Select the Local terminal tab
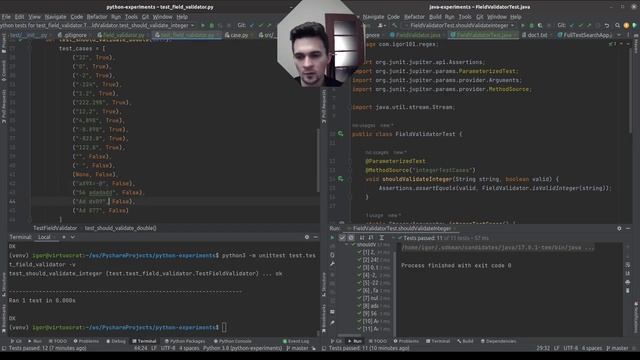The image size is (640, 360). pyautogui.click(x=44, y=237)
